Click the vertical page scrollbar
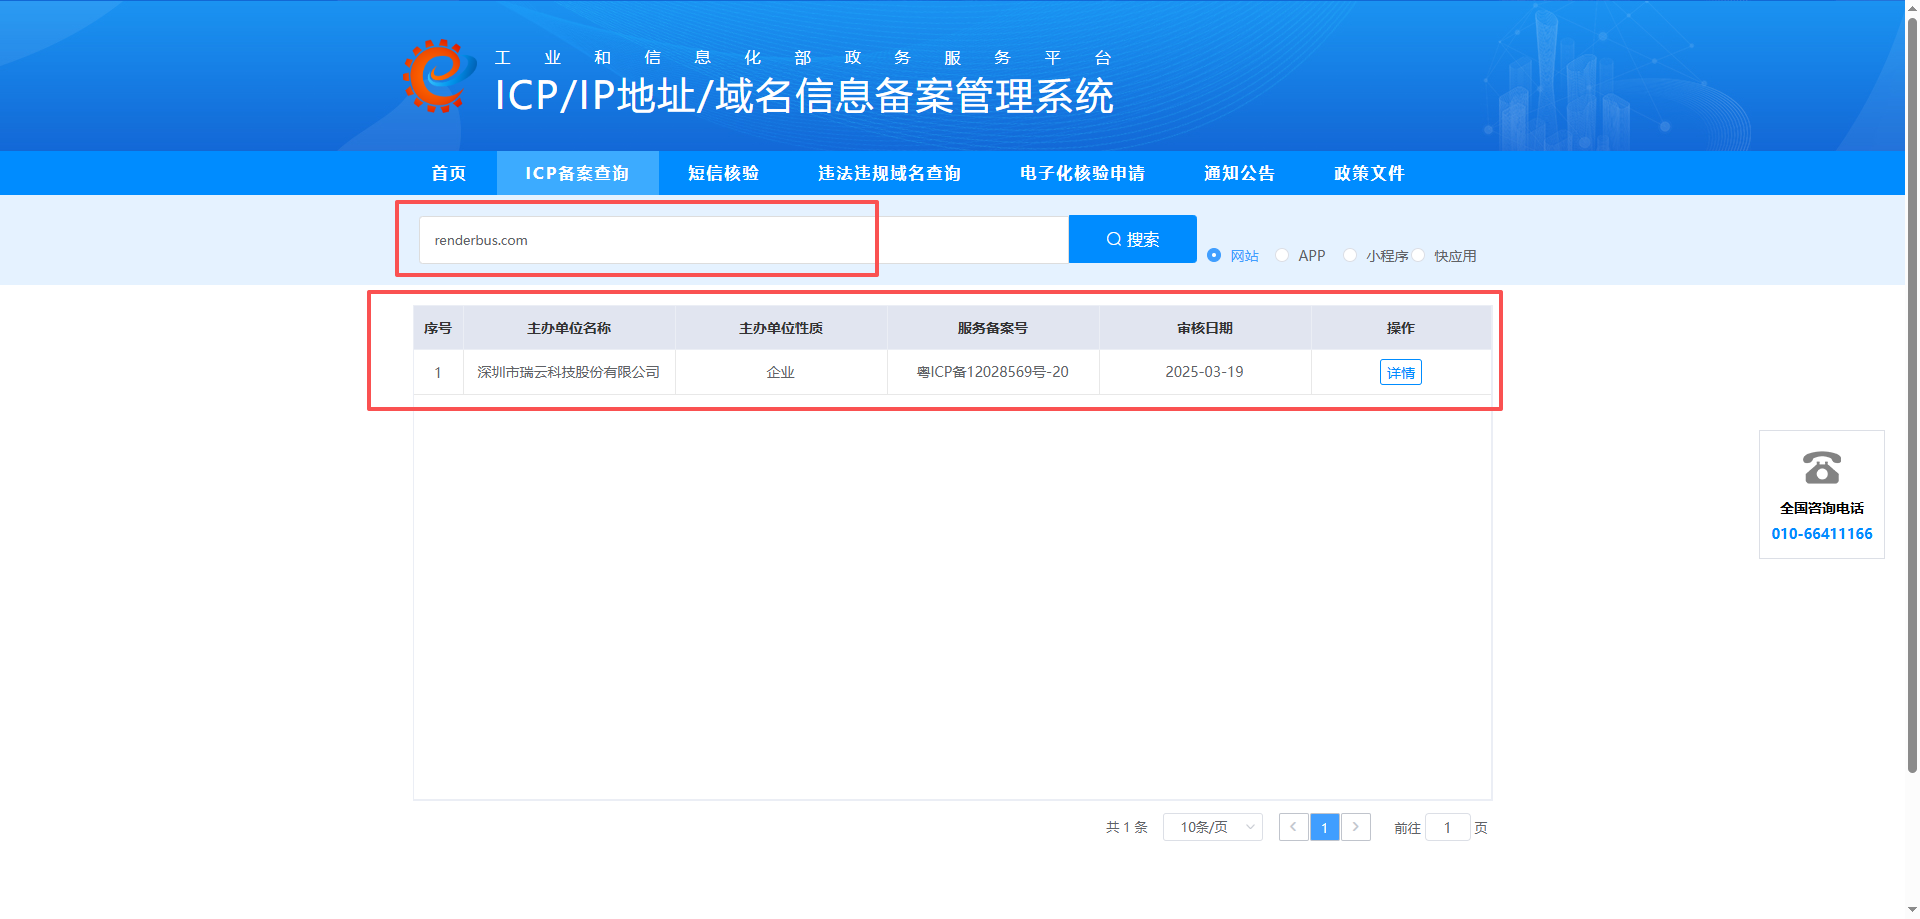The image size is (1920, 919). (1912, 395)
